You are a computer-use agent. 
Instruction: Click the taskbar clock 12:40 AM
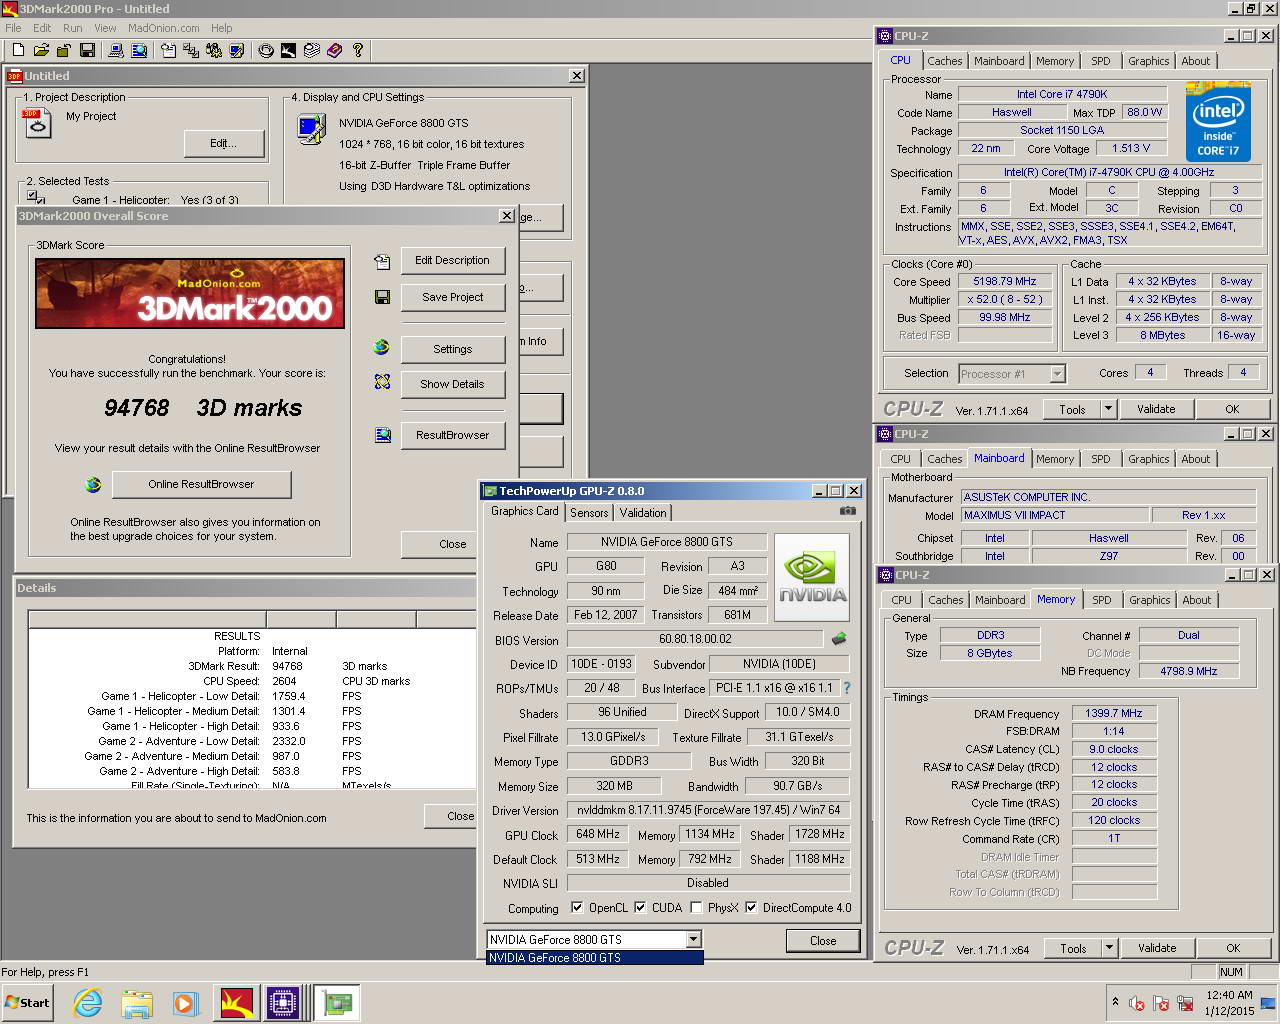point(1229,995)
